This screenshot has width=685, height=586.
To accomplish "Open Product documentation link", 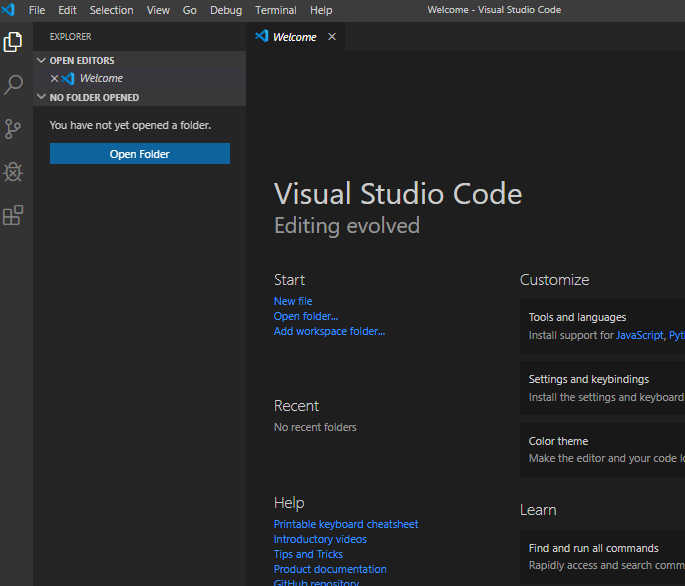I will [330, 569].
